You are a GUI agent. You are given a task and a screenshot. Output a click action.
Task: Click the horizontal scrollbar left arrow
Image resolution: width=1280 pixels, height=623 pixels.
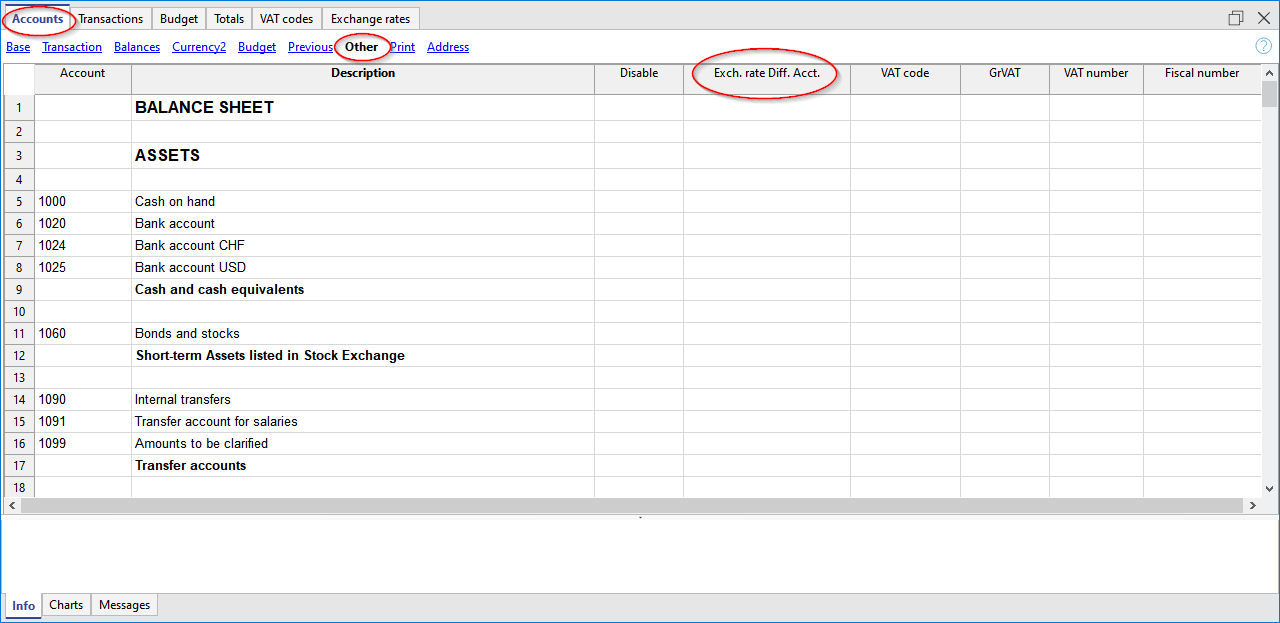[12, 506]
